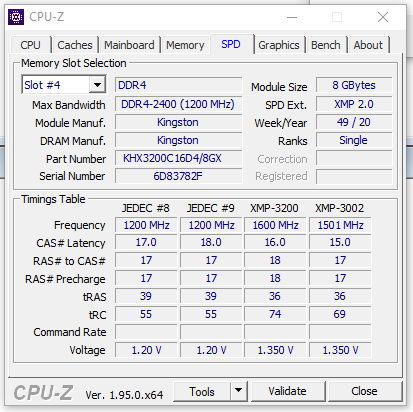Click the XMP-3002 tRC value 69
Image resolution: width=413 pixels, height=412 pixels.
(x=340, y=314)
